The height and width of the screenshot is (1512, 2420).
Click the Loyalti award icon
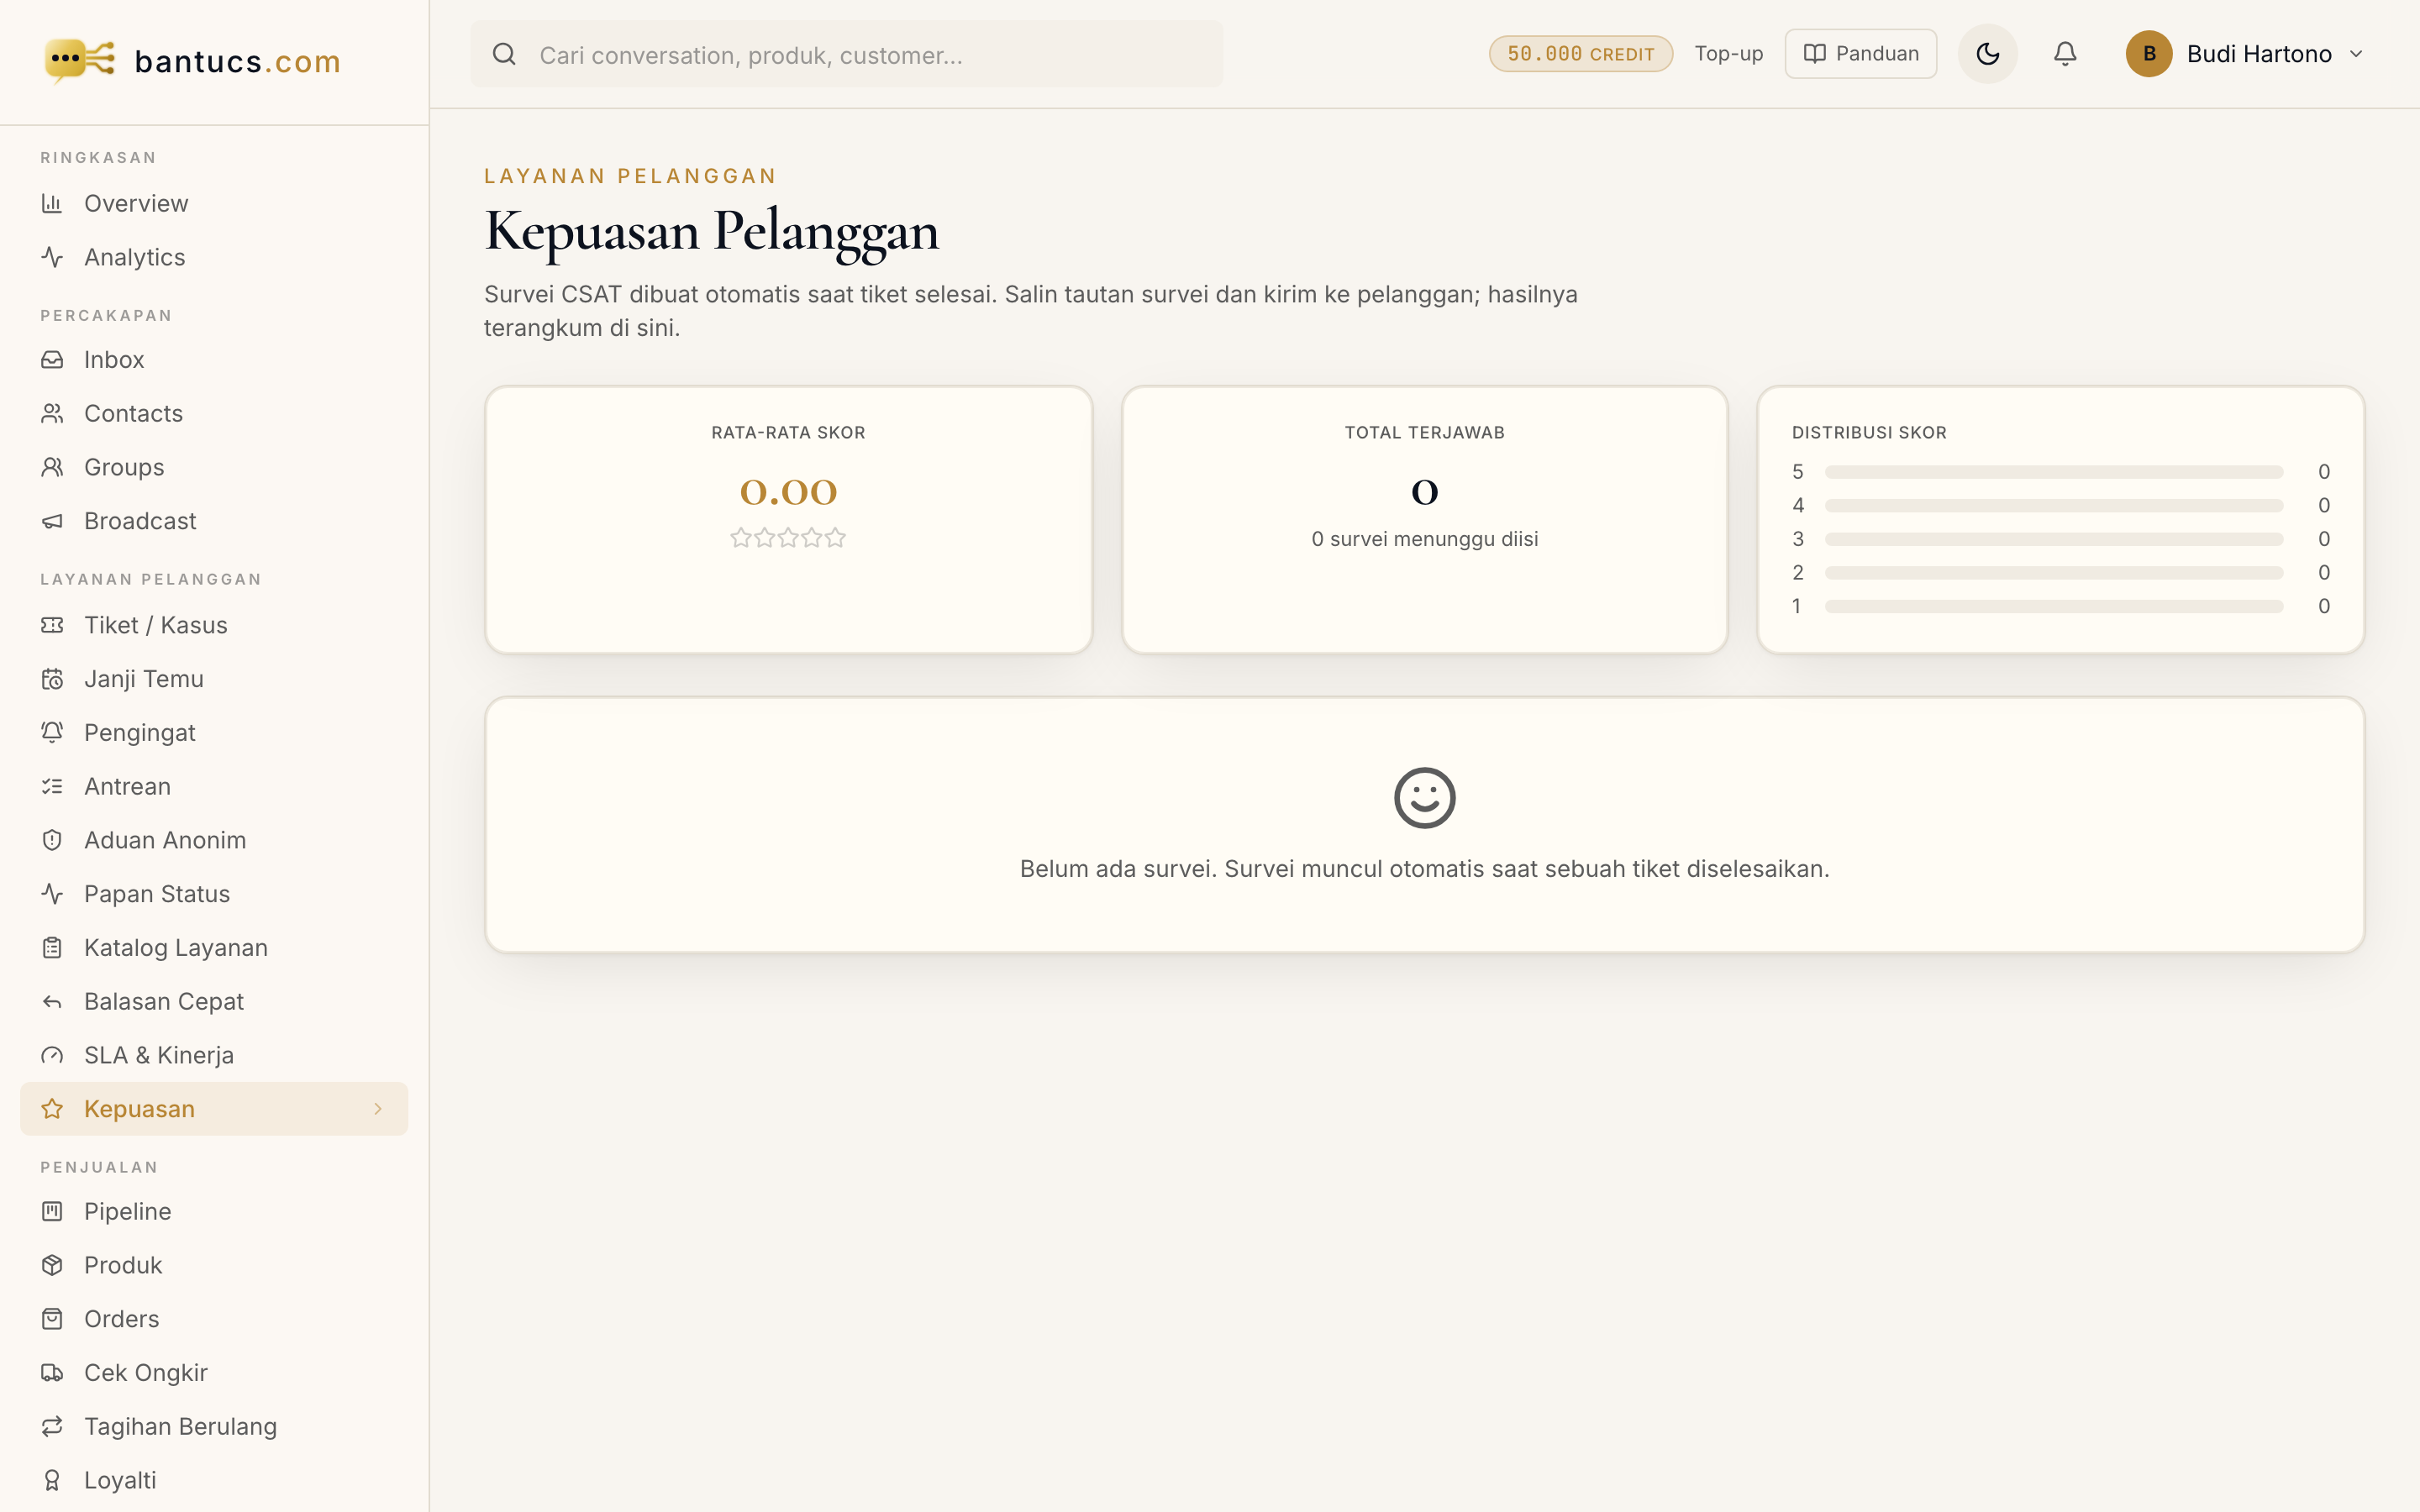coord(52,1480)
